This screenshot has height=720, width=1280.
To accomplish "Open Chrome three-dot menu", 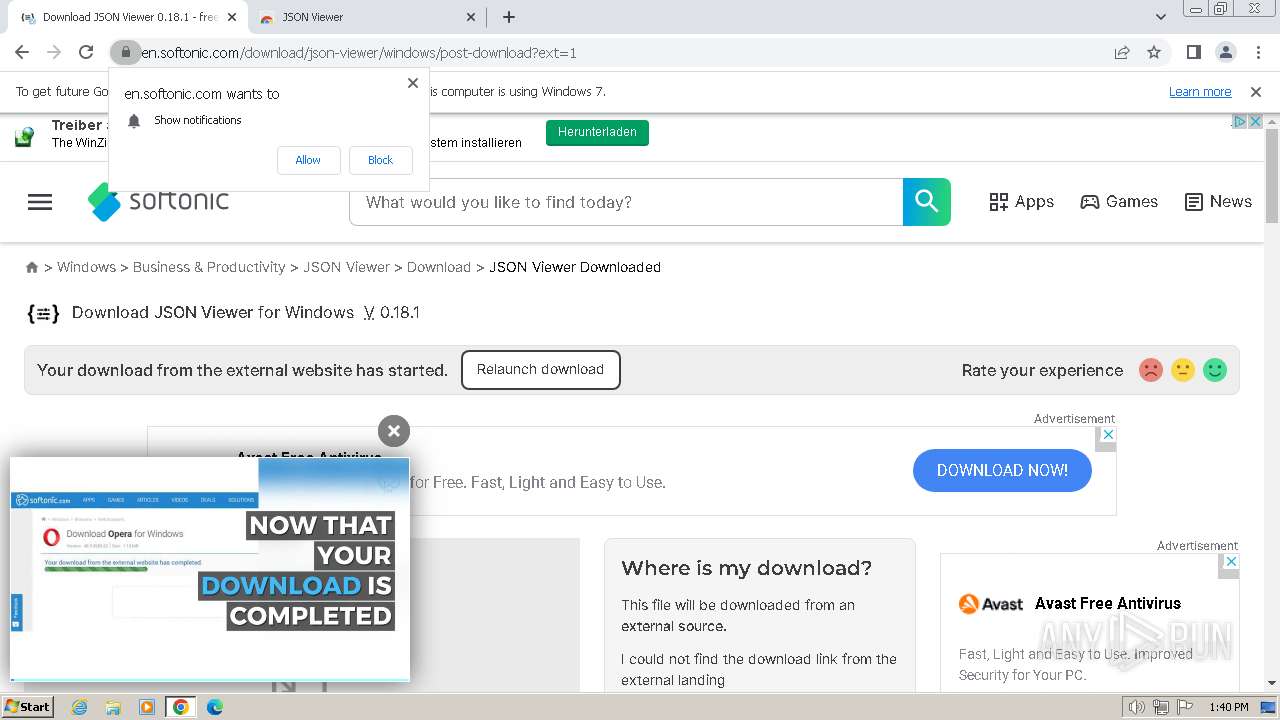I will pos(1257,52).
